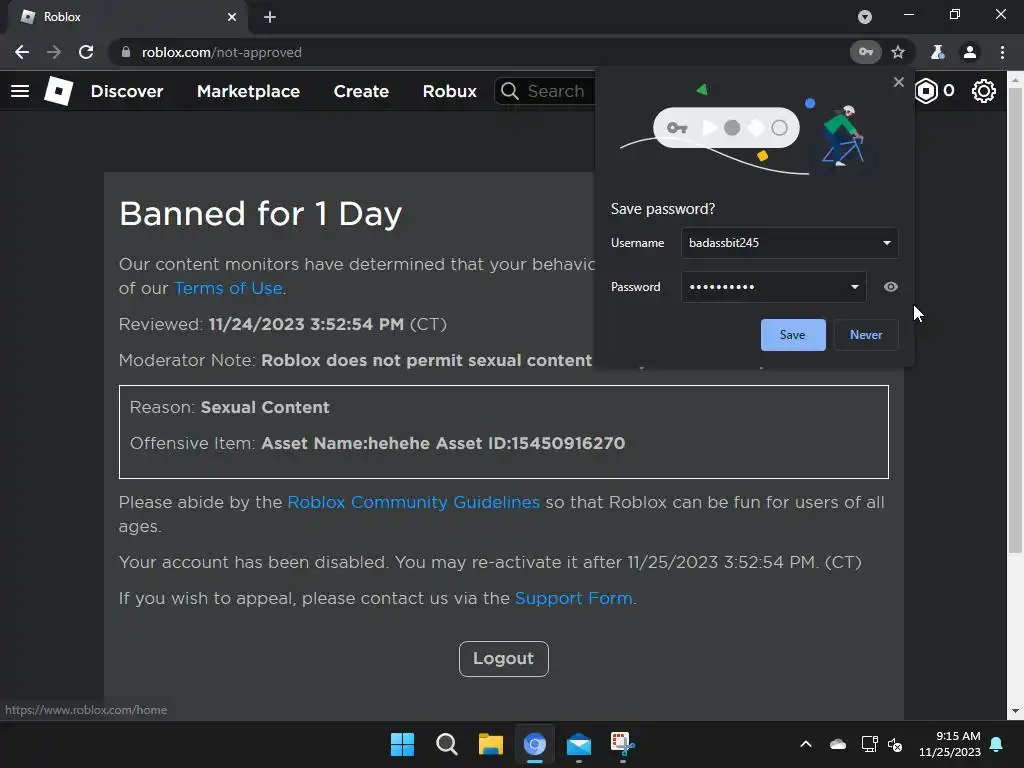This screenshot has width=1024, height=768.
Task: Open the Create menu item
Action: [x=361, y=91]
